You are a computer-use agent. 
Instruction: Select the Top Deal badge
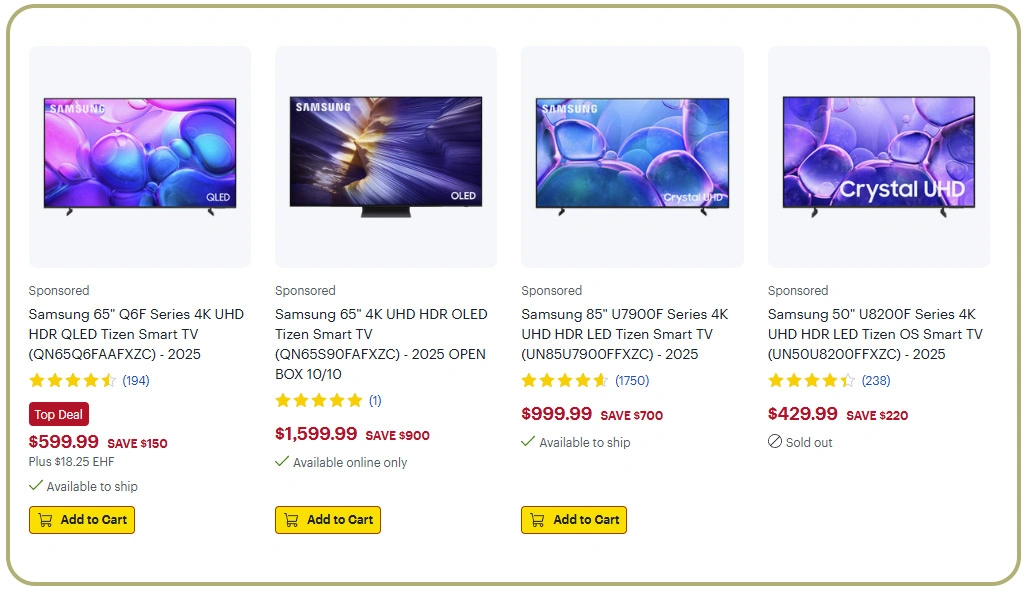(58, 413)
